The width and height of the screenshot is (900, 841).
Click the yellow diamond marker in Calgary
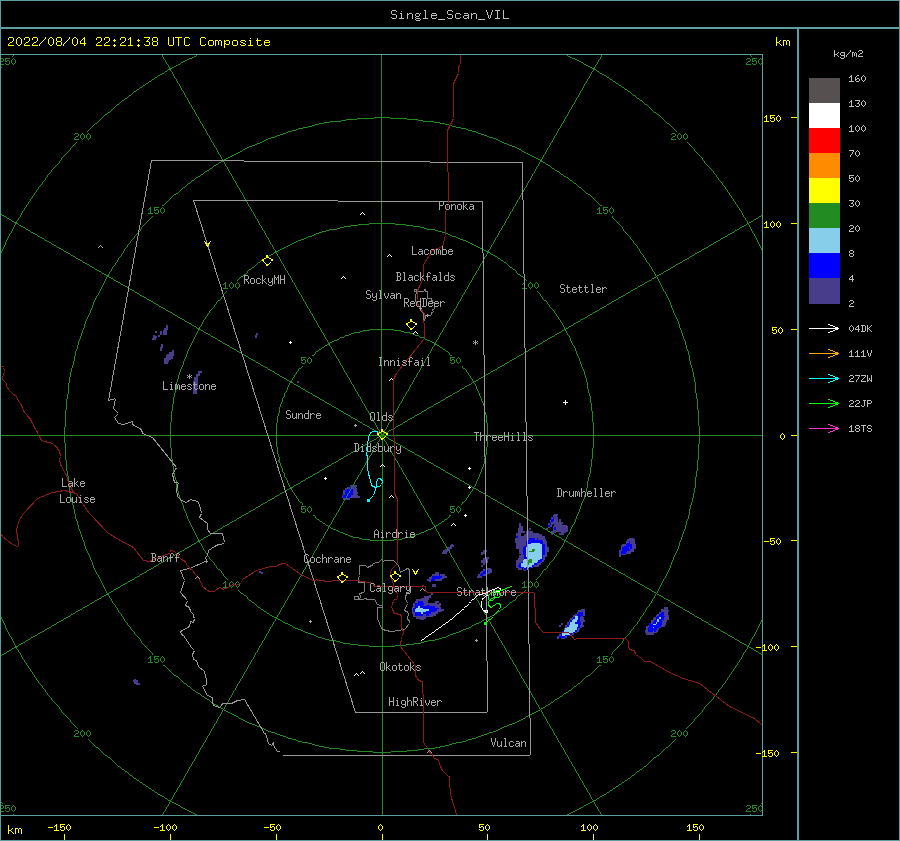coord(395,576)
